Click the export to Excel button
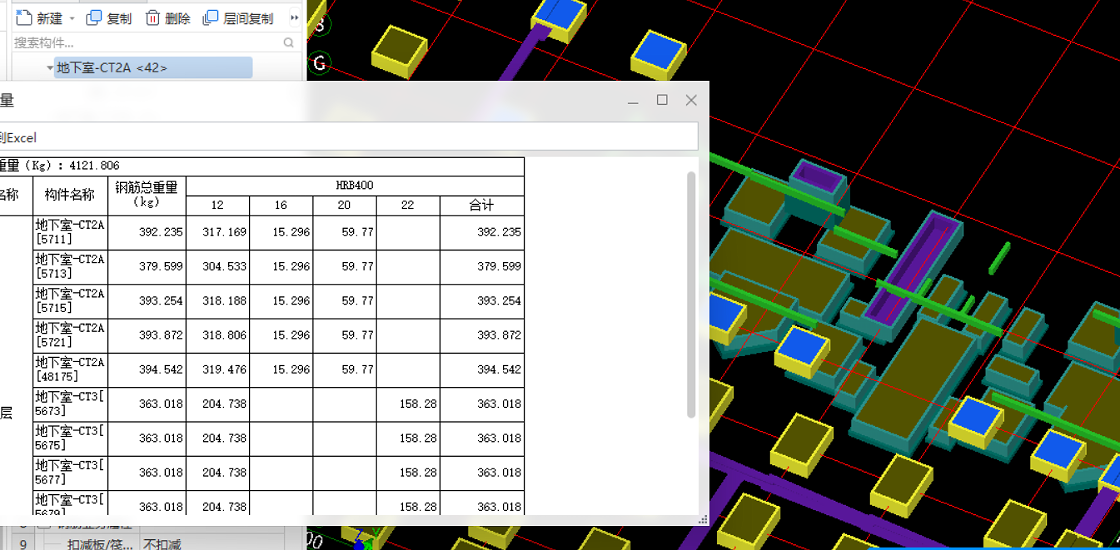1120x550 pixels. (x=18, y=137)
